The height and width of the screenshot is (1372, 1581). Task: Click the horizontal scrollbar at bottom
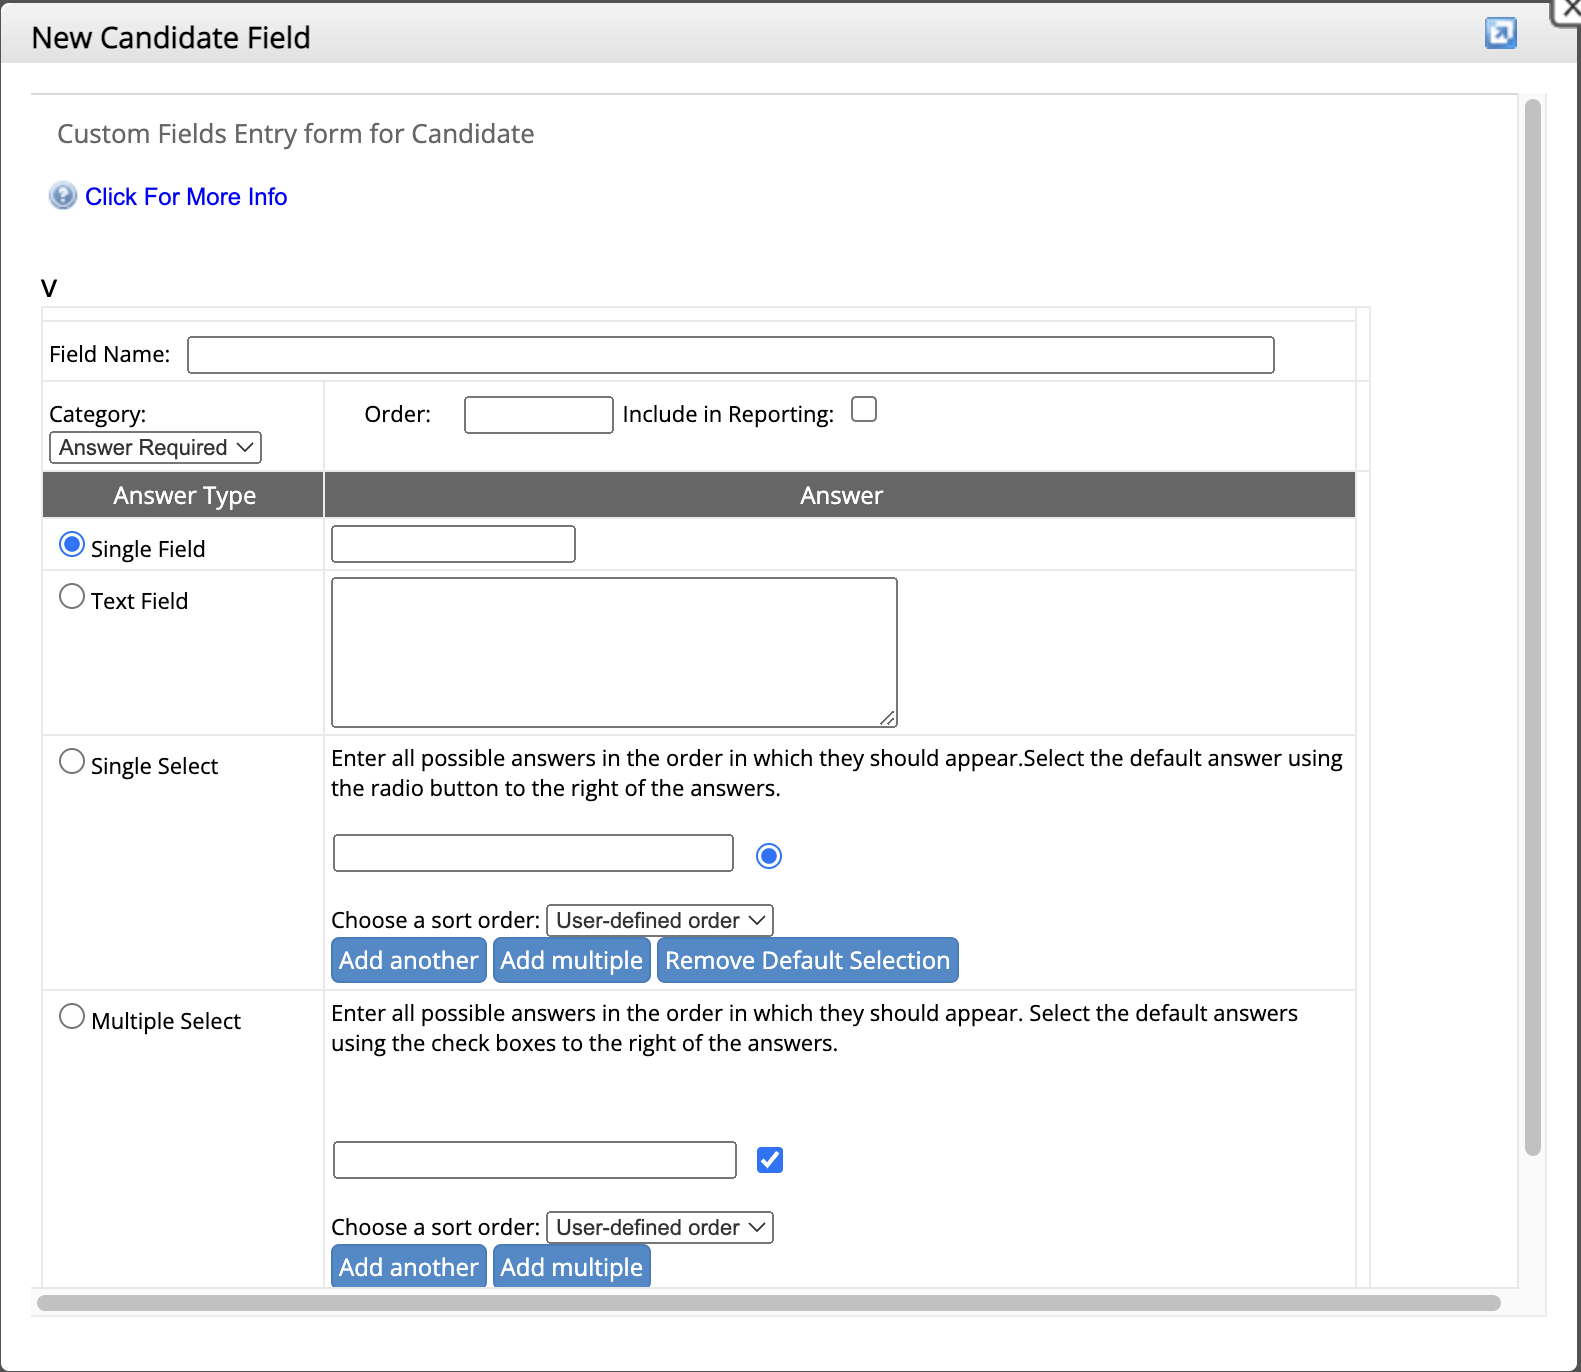(x=769, y=1302)
